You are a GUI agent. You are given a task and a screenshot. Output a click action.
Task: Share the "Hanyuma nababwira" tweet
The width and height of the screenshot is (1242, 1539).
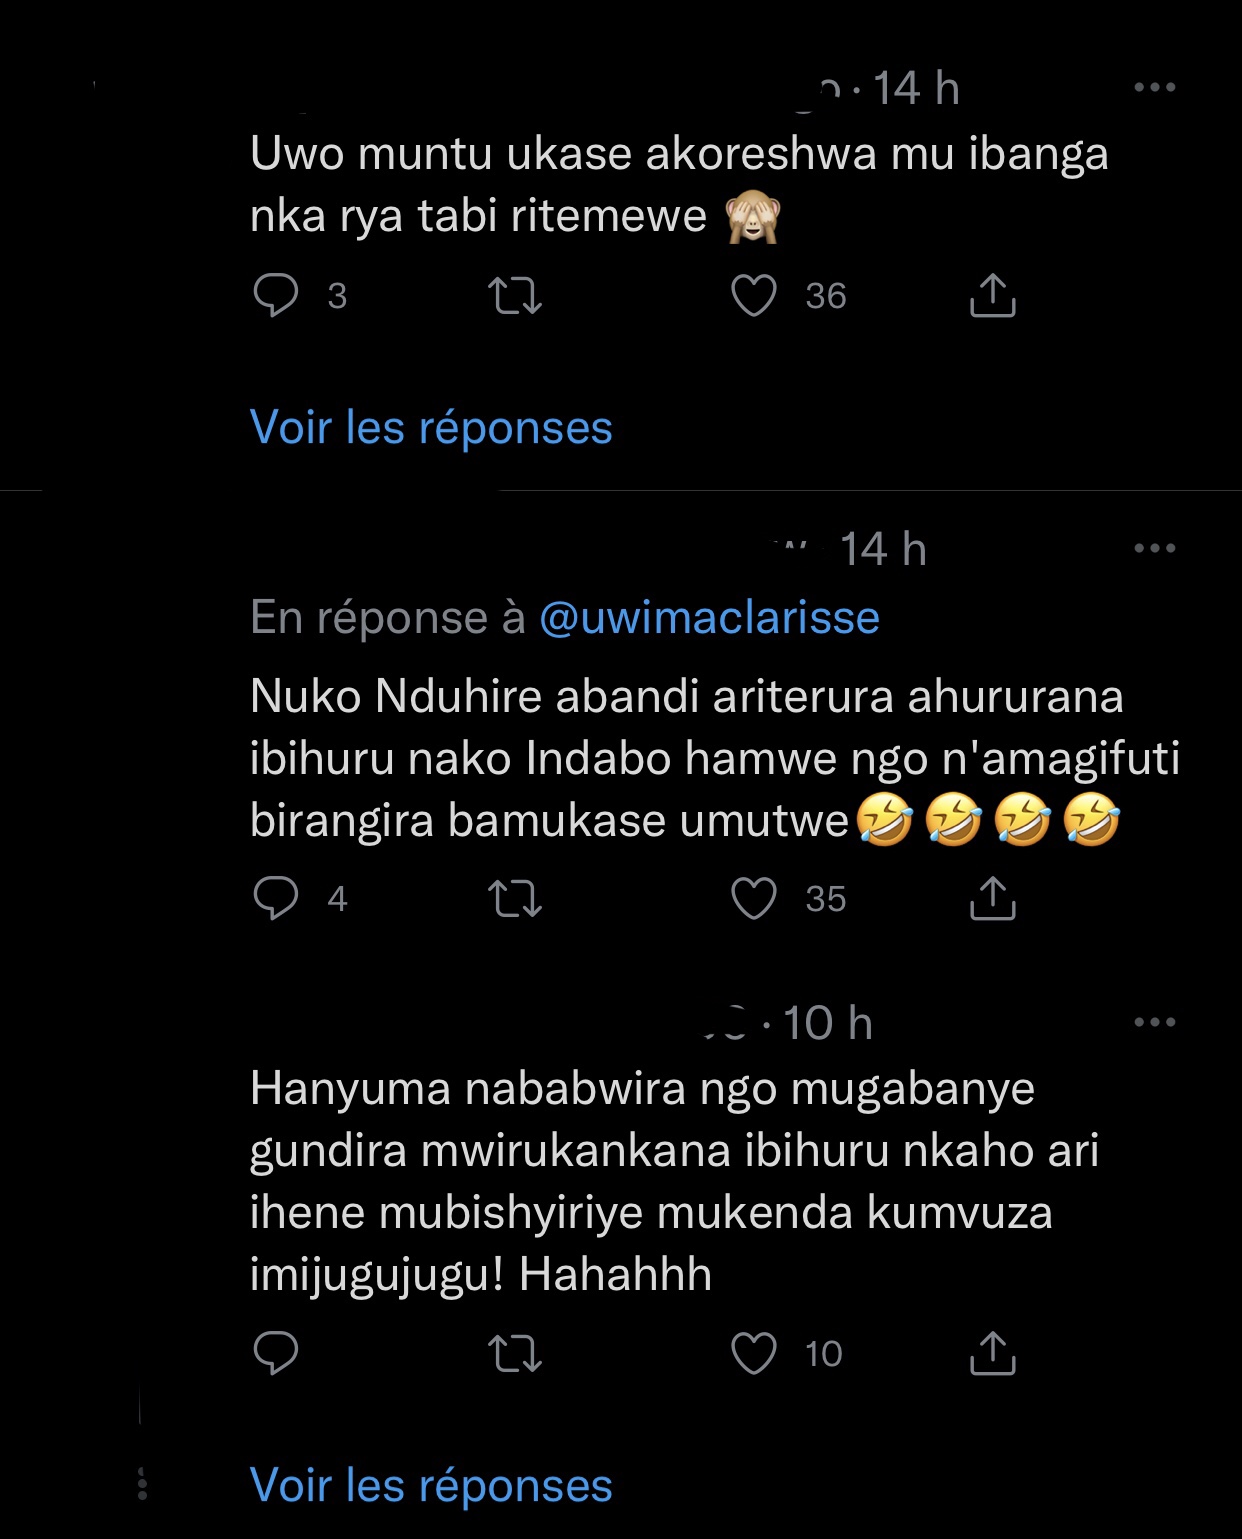pyautogui.click(x=992, y=1353)
